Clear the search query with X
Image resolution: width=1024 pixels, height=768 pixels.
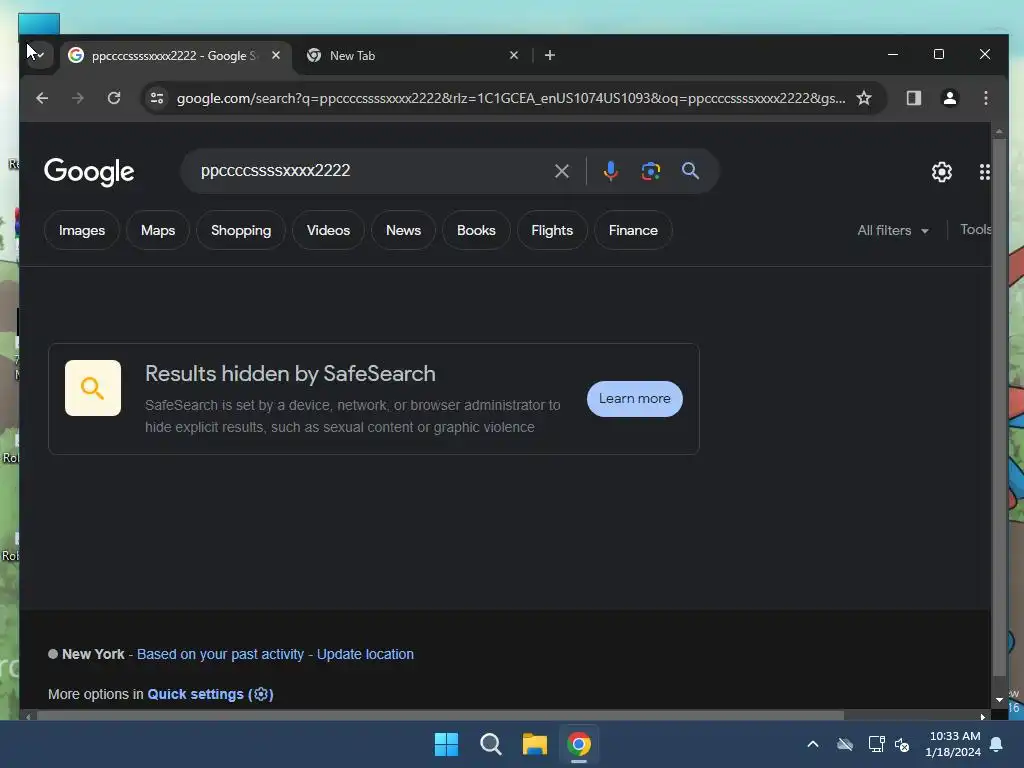(x=562, y=171)
